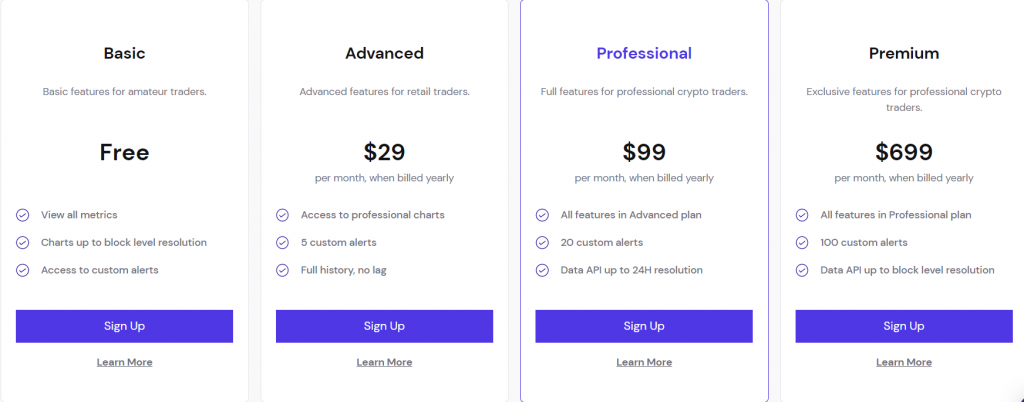Click checkmark icon next to 5 custom alerts
Image resolution: width=1024 pixels, height=402 pixels.
point(282,243)
